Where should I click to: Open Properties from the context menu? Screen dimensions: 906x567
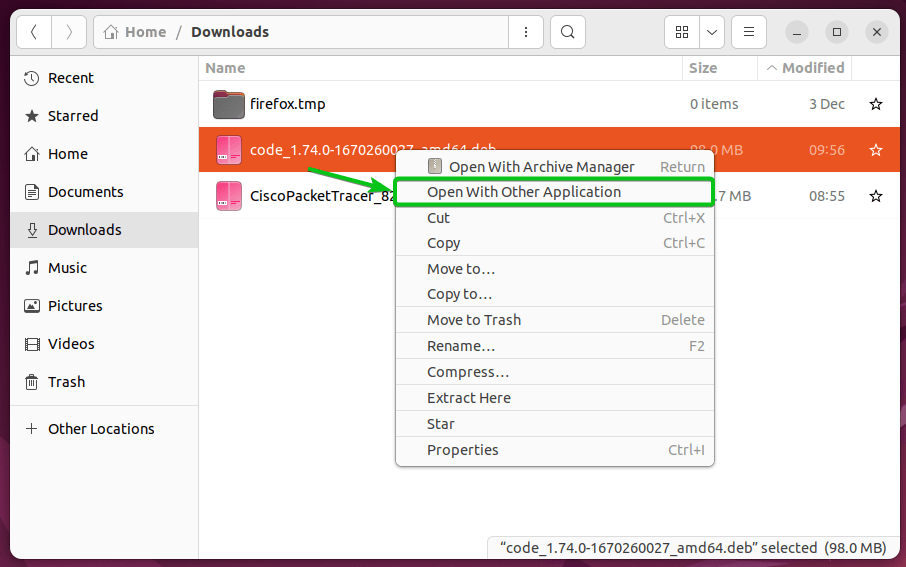tap(555, 450)
